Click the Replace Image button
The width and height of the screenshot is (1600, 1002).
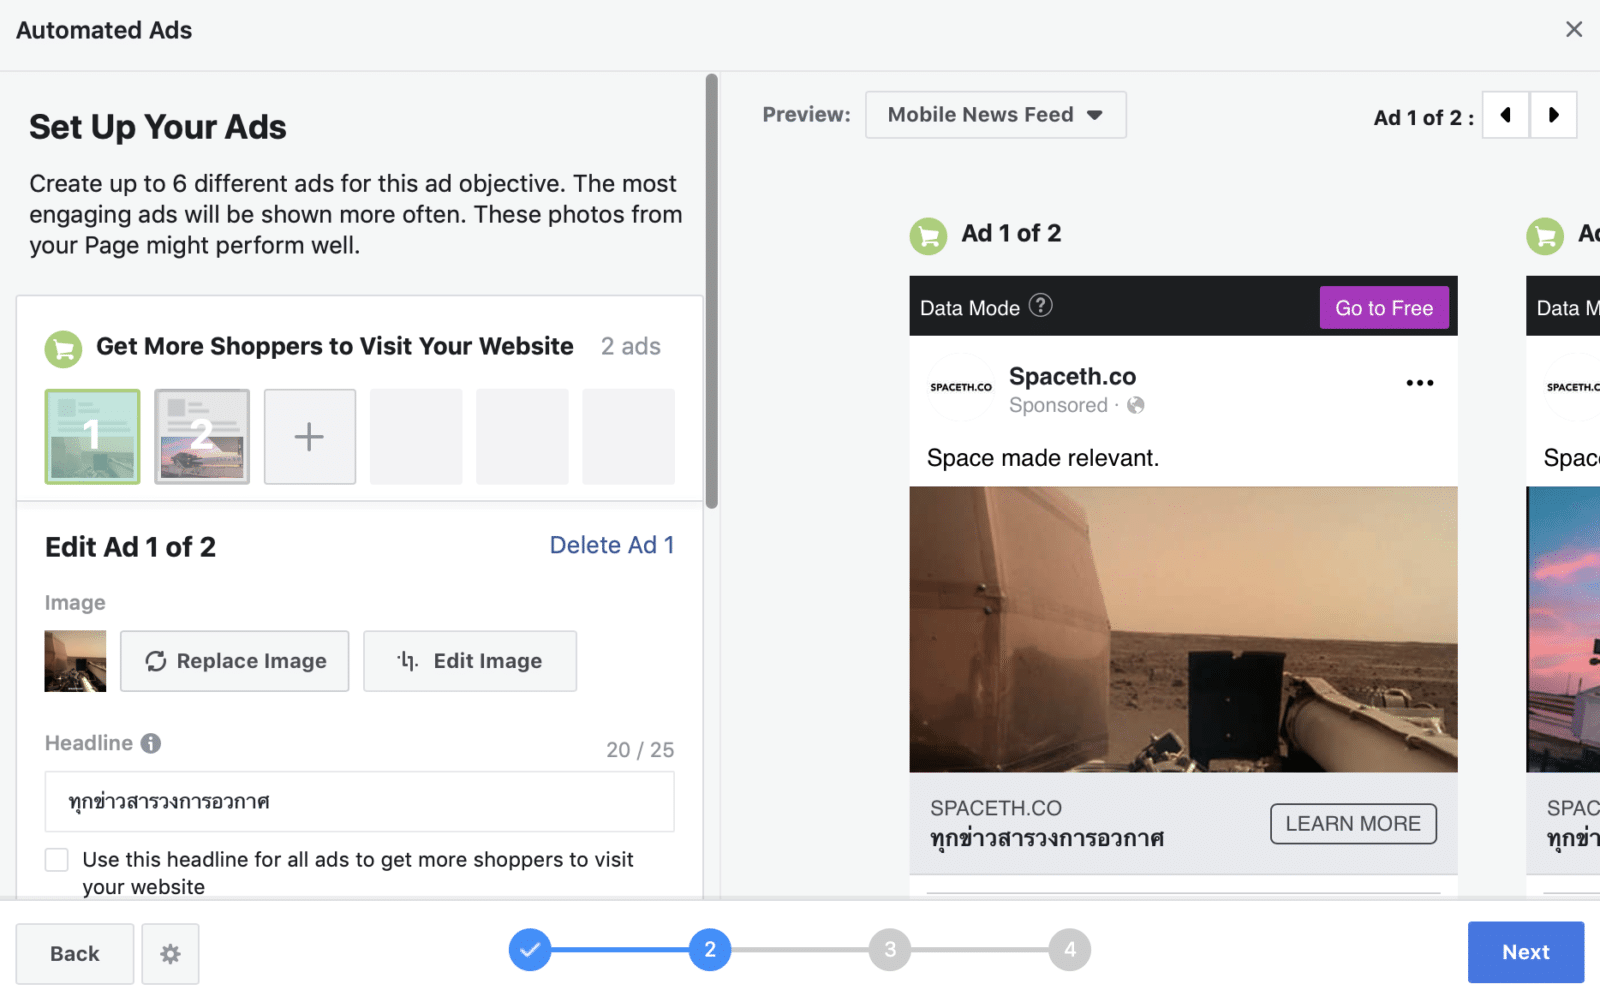coord(235,661)
